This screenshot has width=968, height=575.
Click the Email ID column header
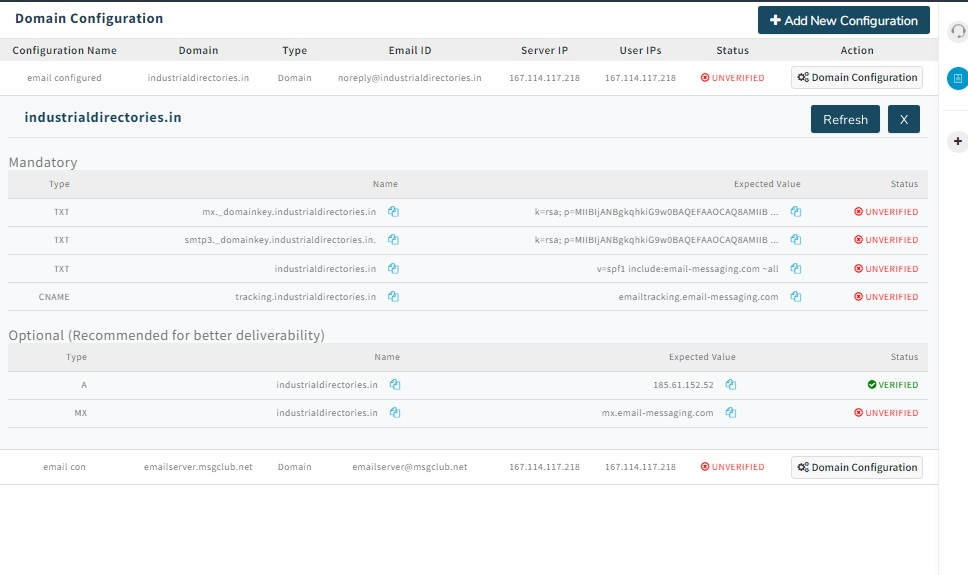(409, 51)
